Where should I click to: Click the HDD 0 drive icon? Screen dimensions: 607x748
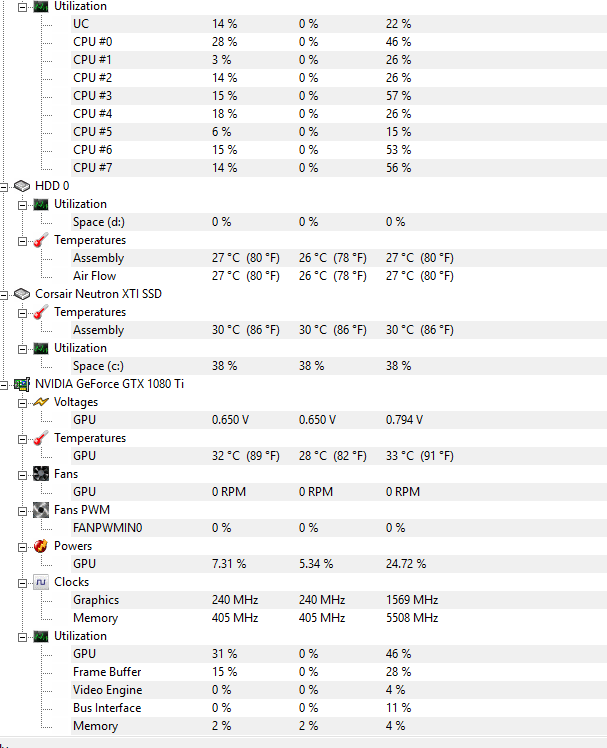[22, 186]
